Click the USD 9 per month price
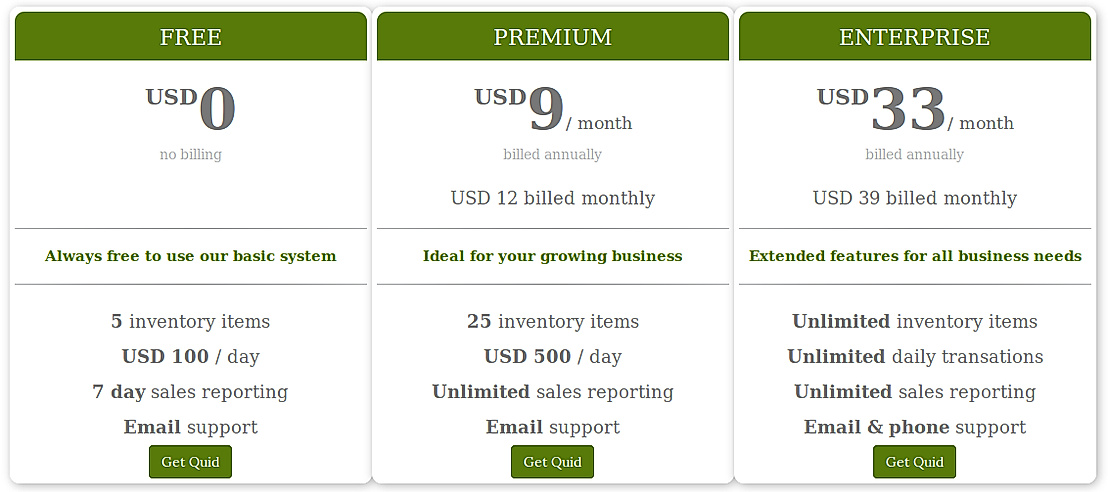1108x492 pixels. [552, 110]
